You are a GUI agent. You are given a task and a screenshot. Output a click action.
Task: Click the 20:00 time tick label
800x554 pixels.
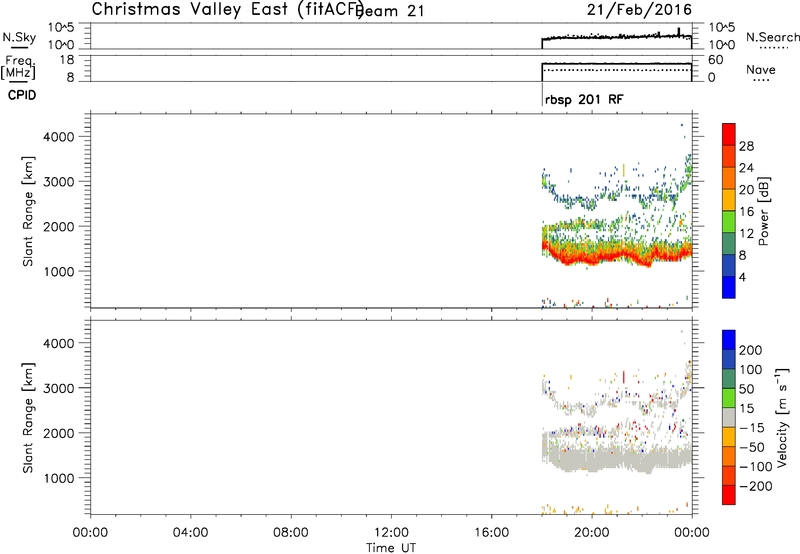coord(592,533)
